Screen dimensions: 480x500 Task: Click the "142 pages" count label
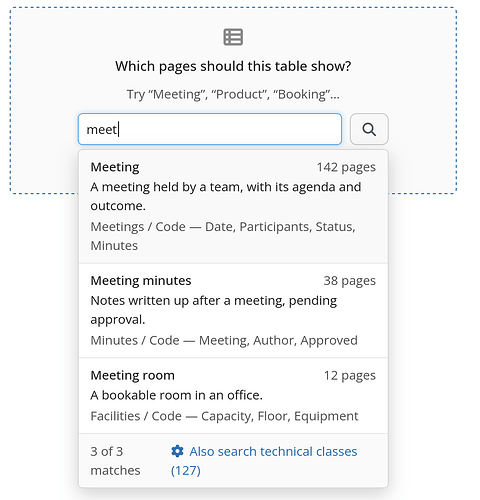(346, 167)
